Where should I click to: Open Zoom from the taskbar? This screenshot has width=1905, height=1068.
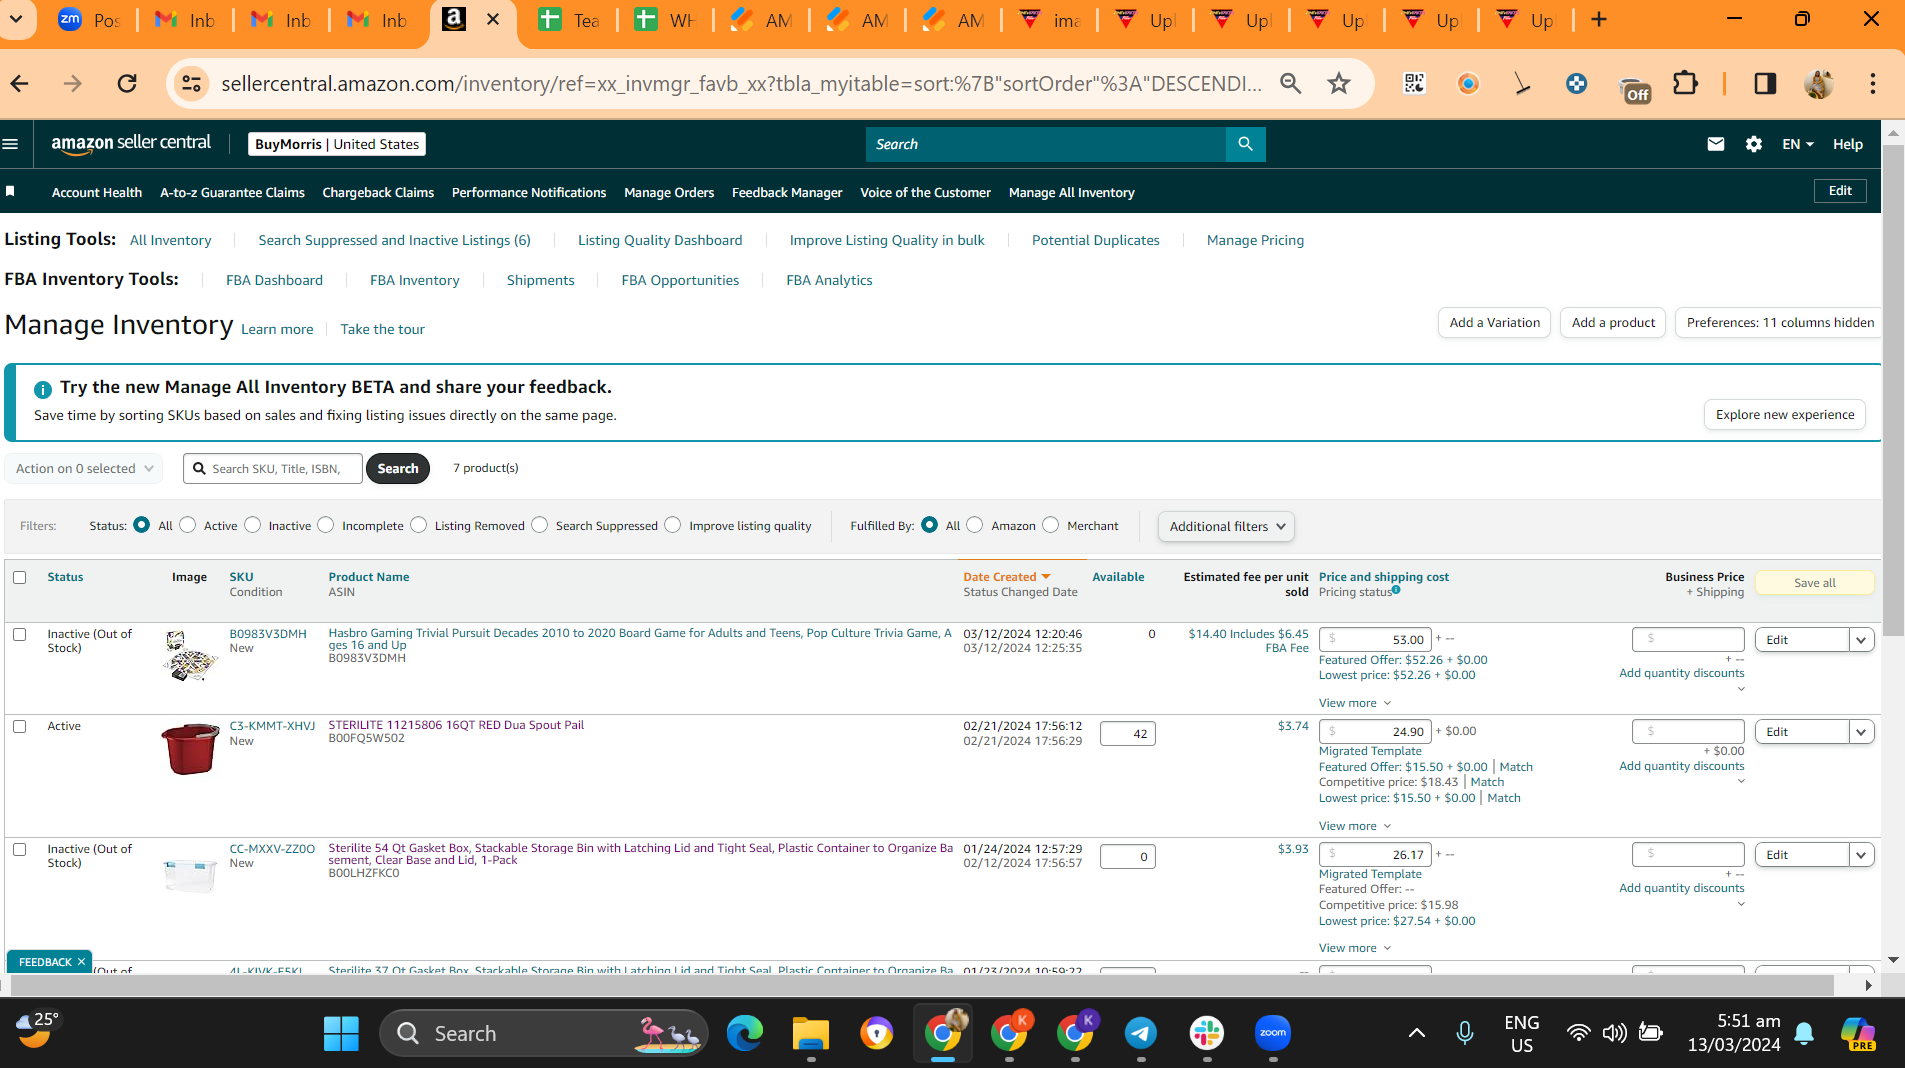point(1273,1033)
